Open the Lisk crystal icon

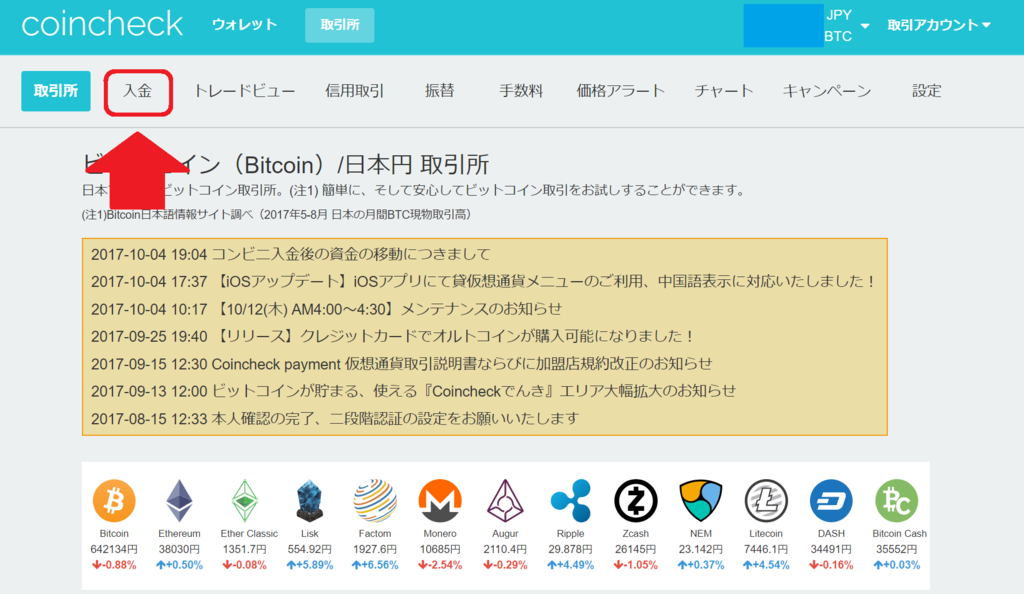(310, 501)
